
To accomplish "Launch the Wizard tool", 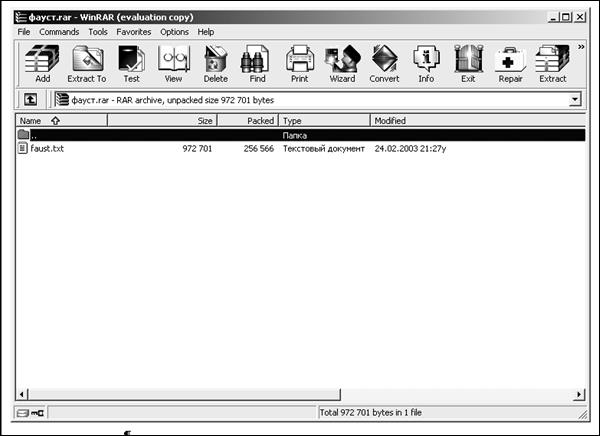I will pos(342,64).
